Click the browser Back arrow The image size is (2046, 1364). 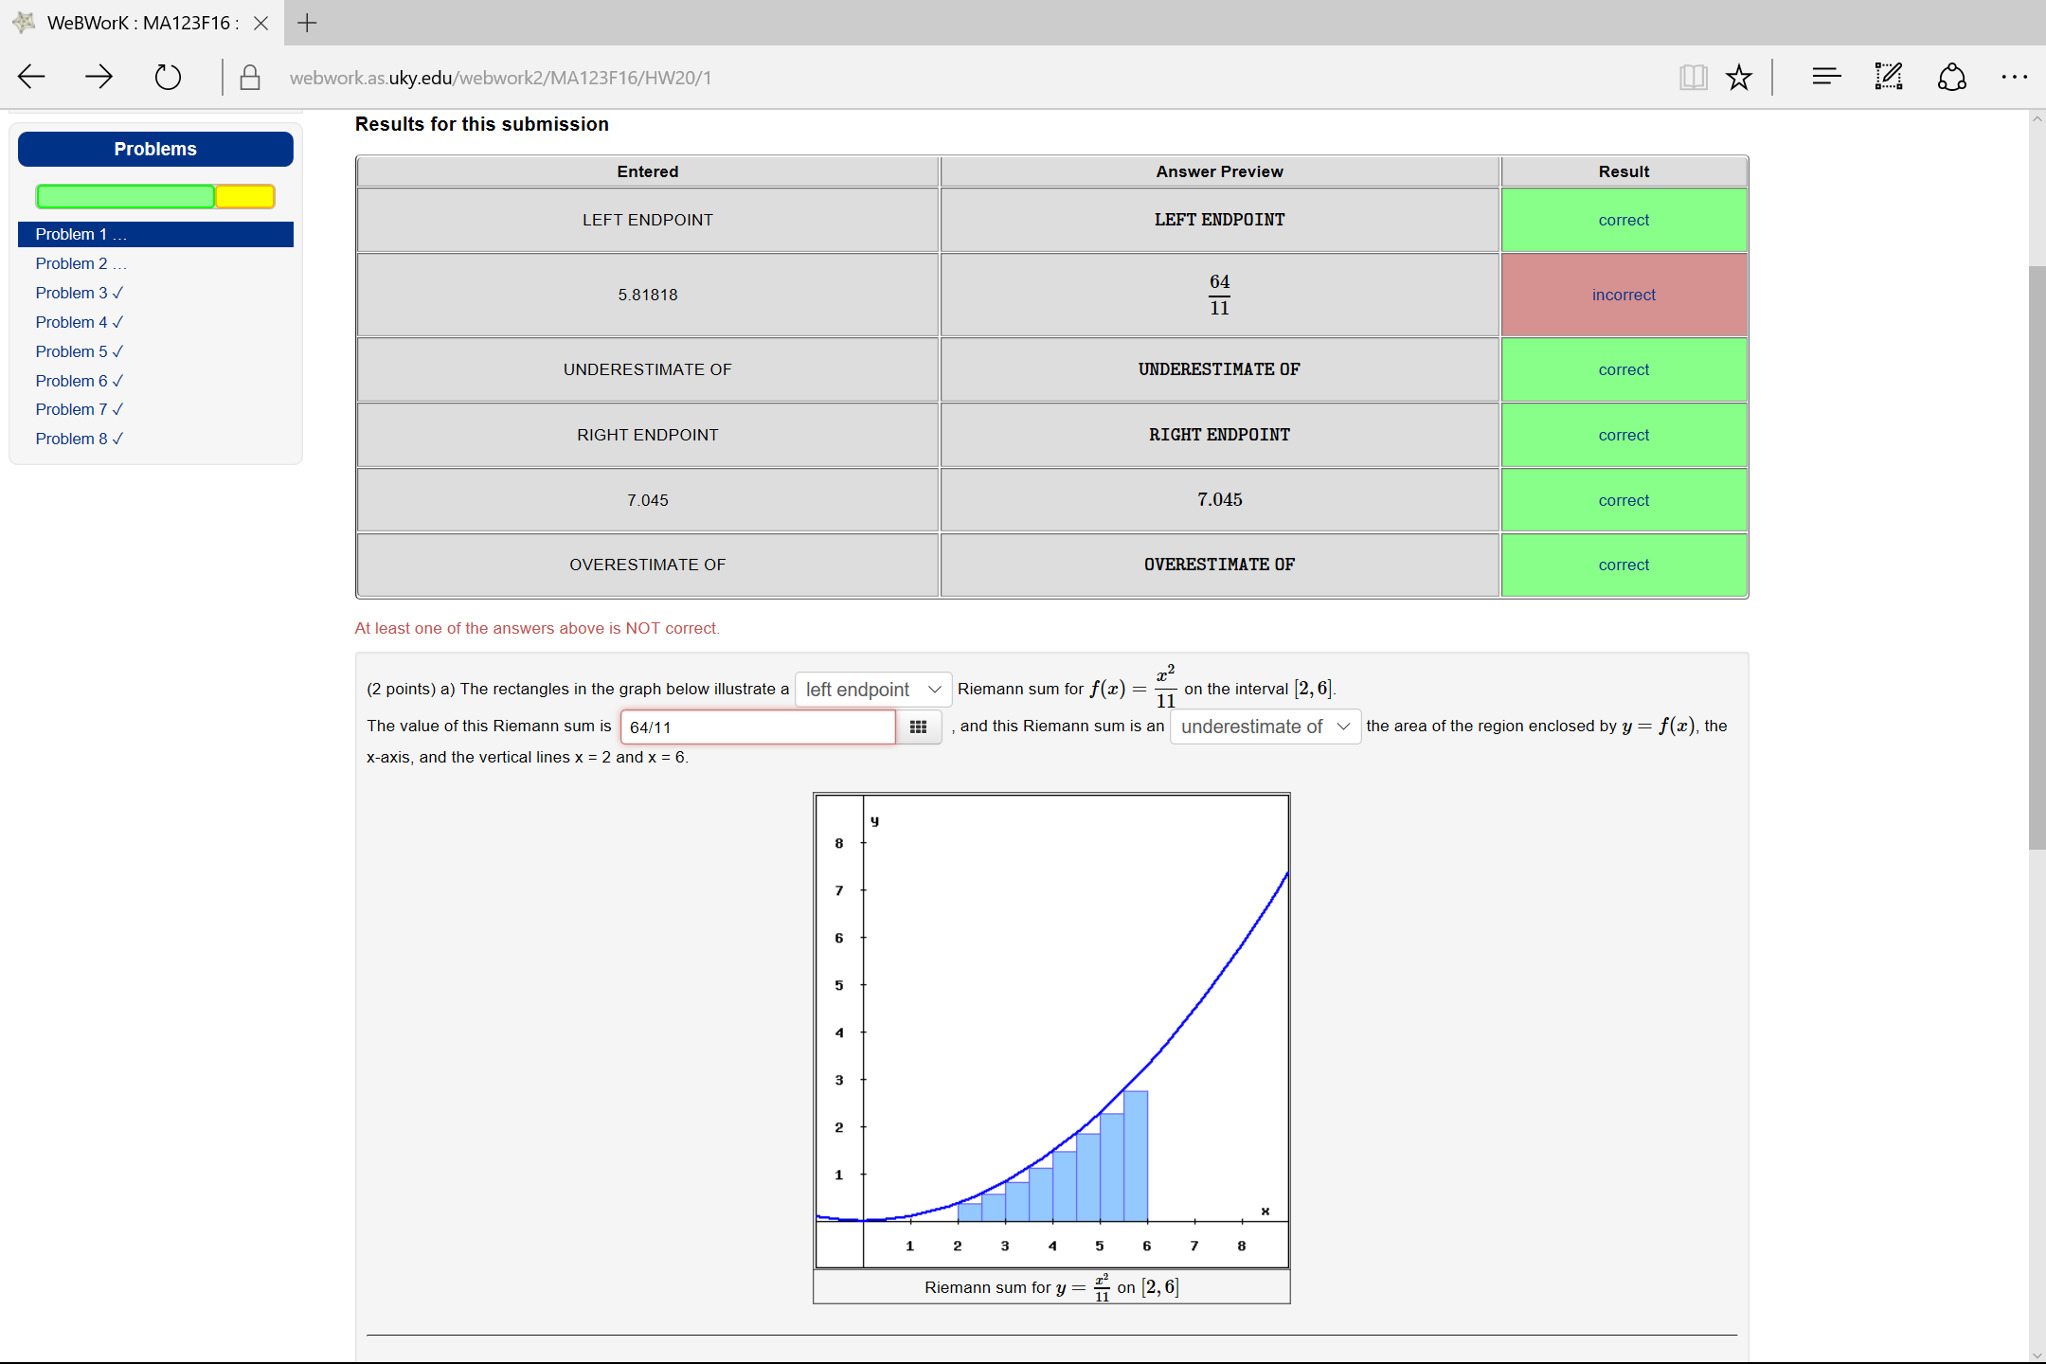[x=32, y=77]
